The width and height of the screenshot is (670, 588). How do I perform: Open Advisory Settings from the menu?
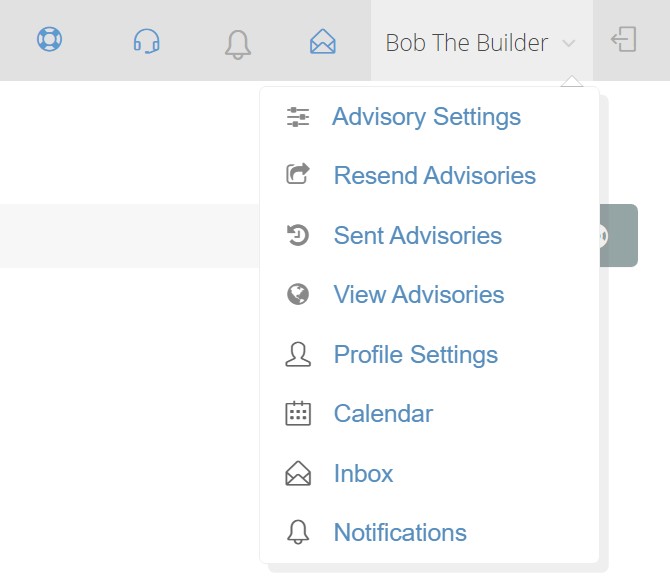point(426,117)
